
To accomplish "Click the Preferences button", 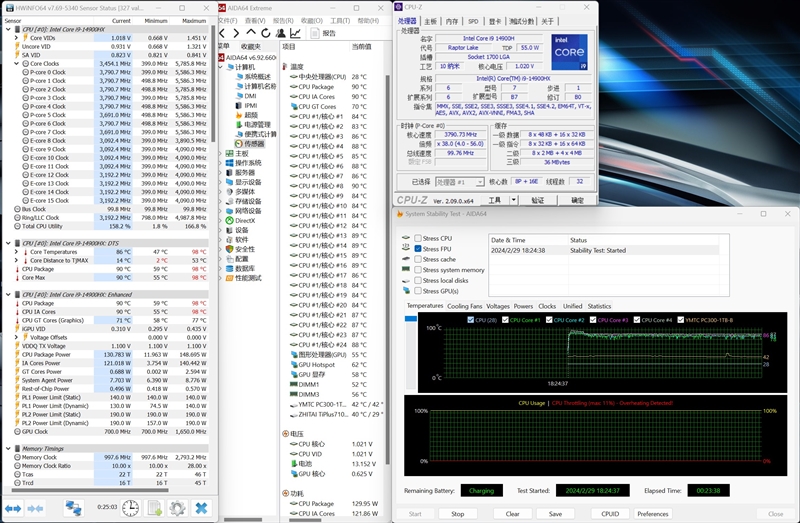I will tap(653, 513).
